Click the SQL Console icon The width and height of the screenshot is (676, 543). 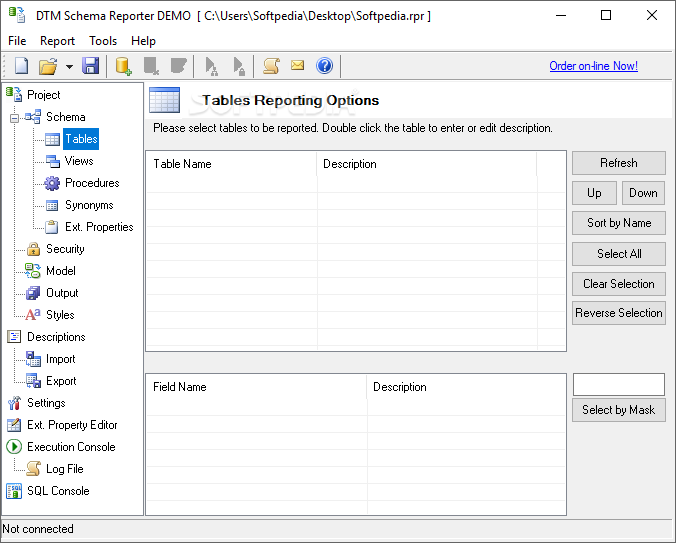click(x=14, y=491)
